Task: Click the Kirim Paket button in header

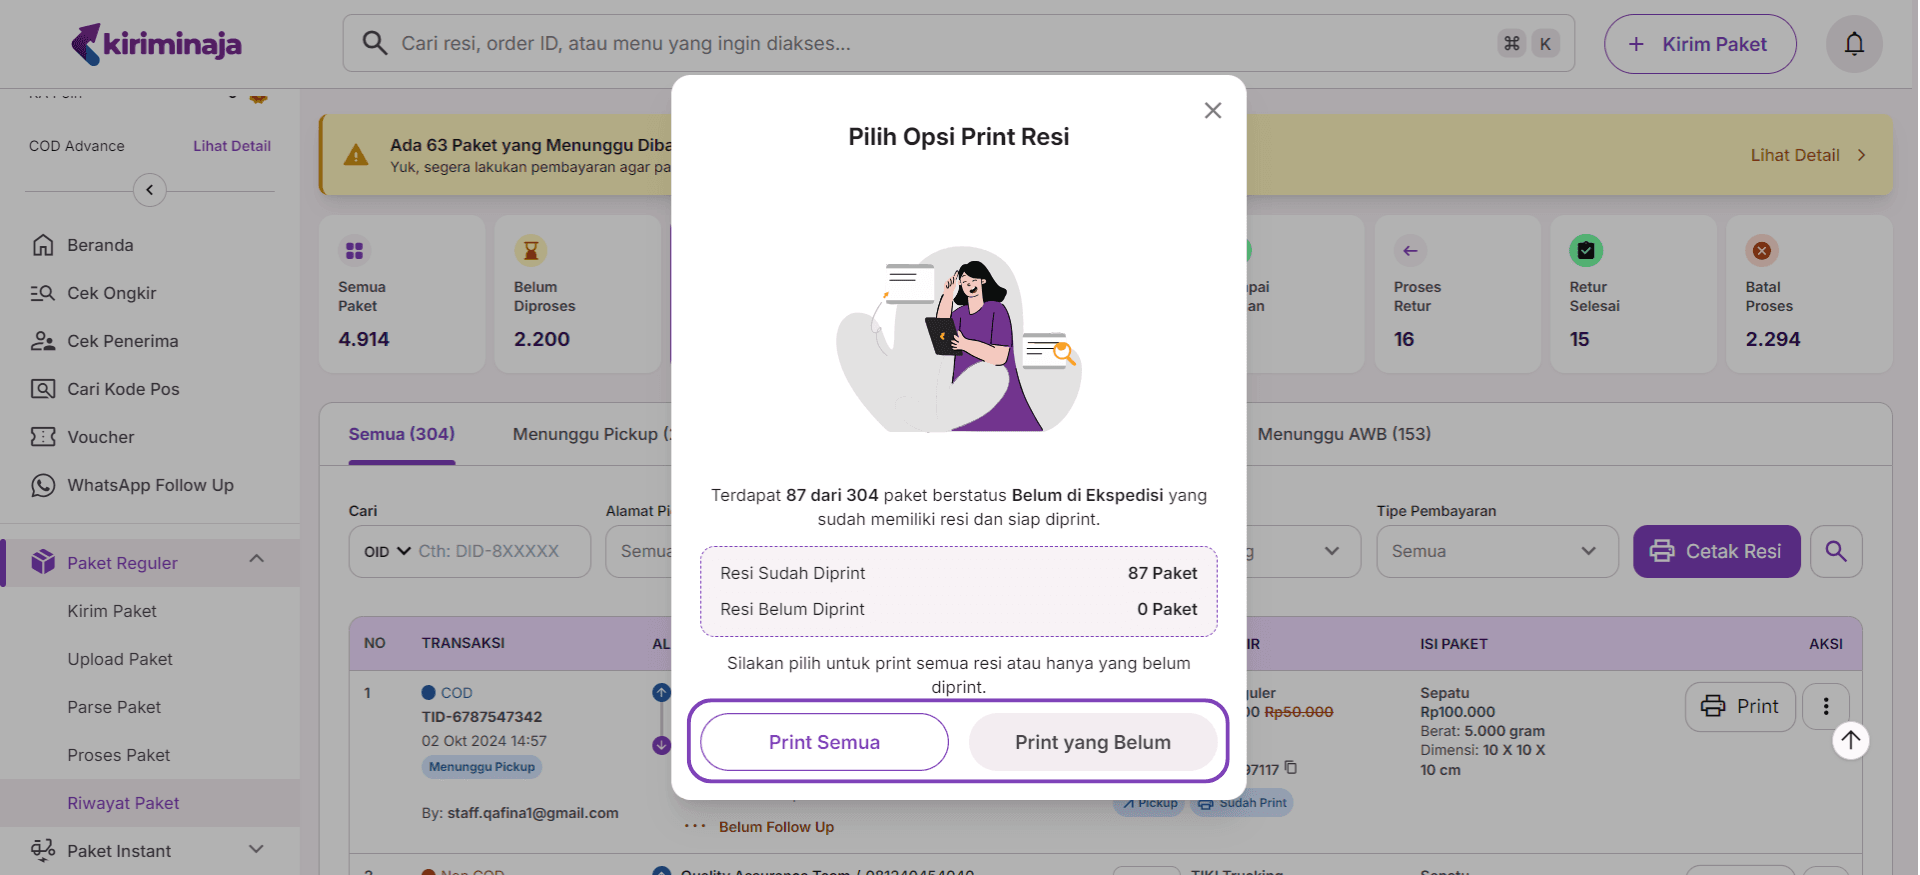Action: pyautogui.click(x=1699, y=44)
